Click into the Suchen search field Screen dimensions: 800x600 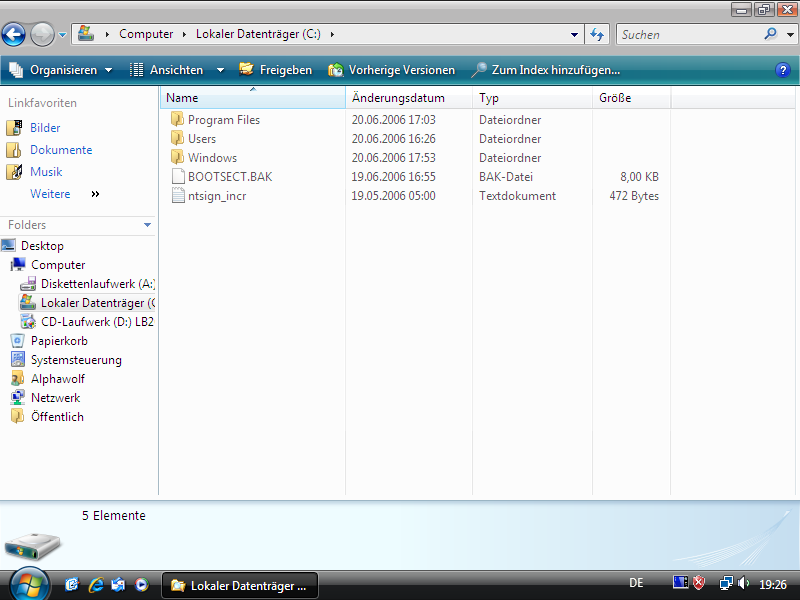688,34
